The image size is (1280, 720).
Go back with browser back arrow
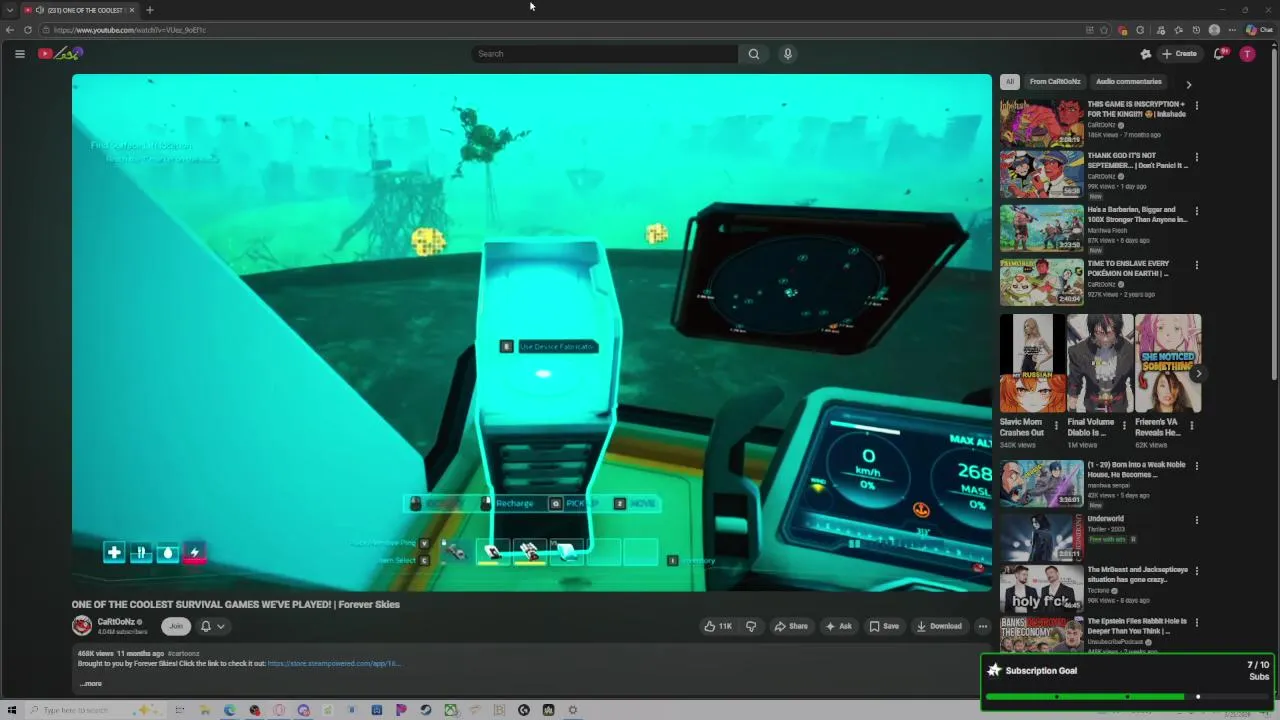(x=10, y=30)
